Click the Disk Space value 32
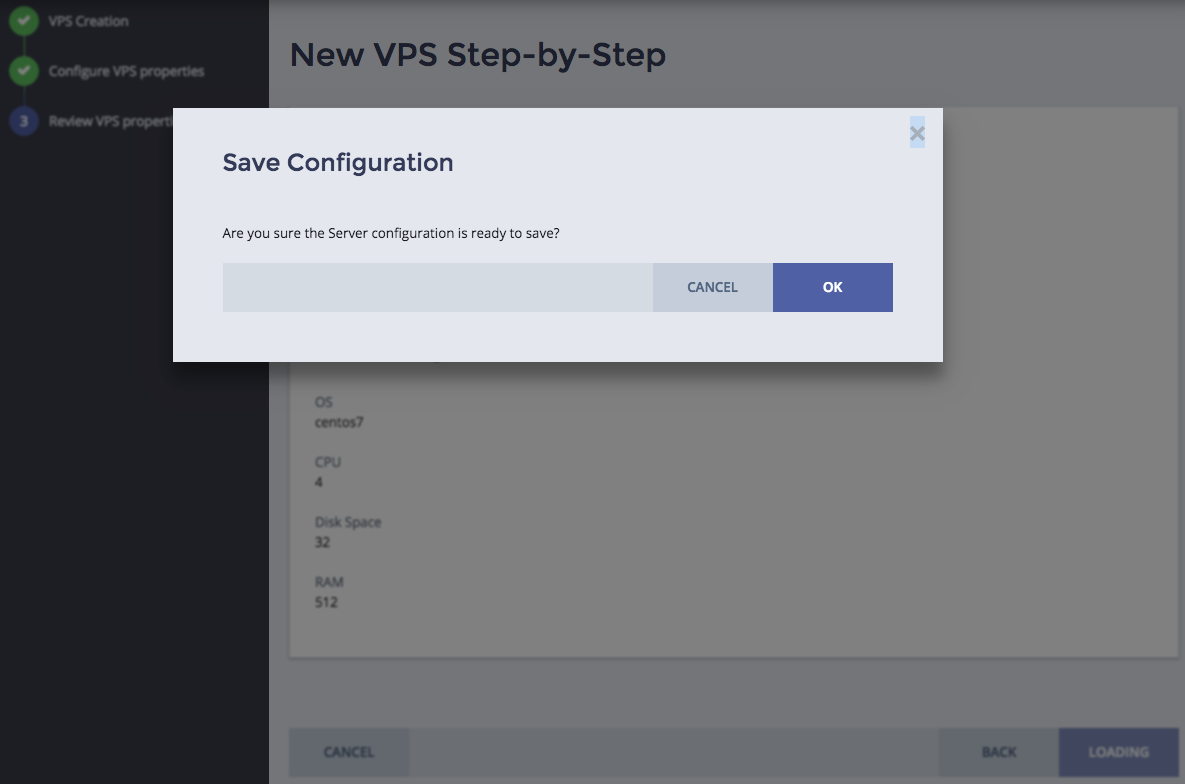This screenshot has height=784, width=1185. click(322, 542)
